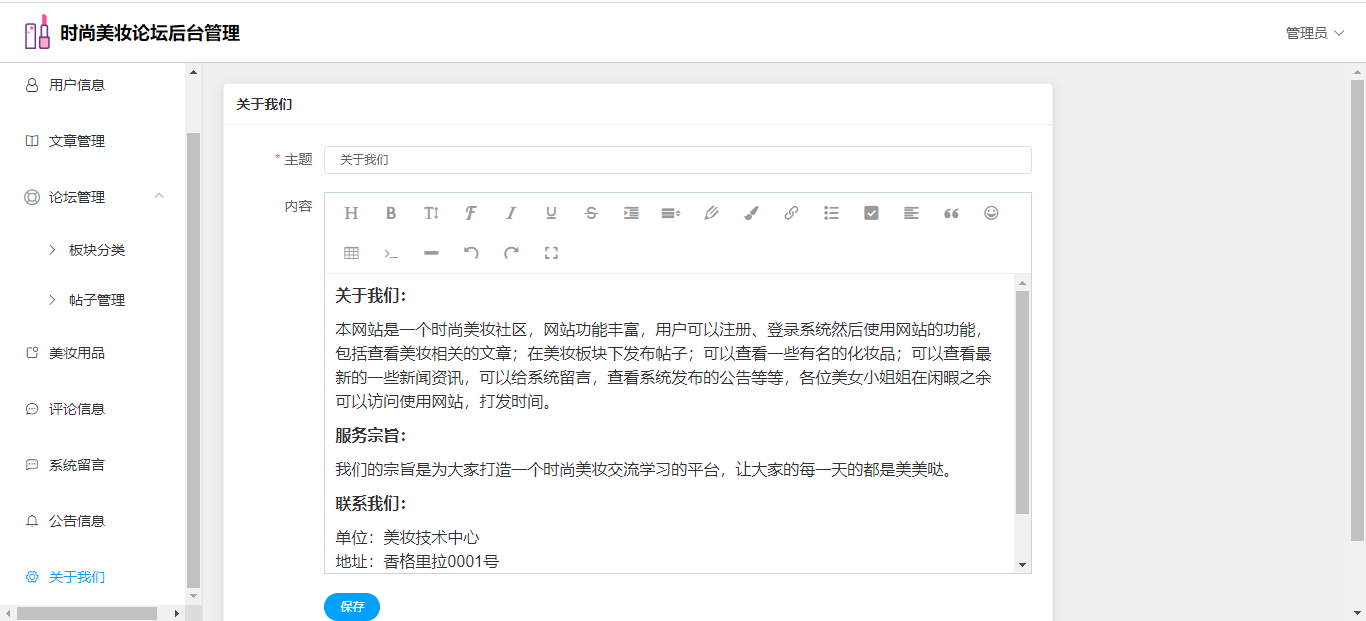Toggle blockquote formatting

(951, 213)
